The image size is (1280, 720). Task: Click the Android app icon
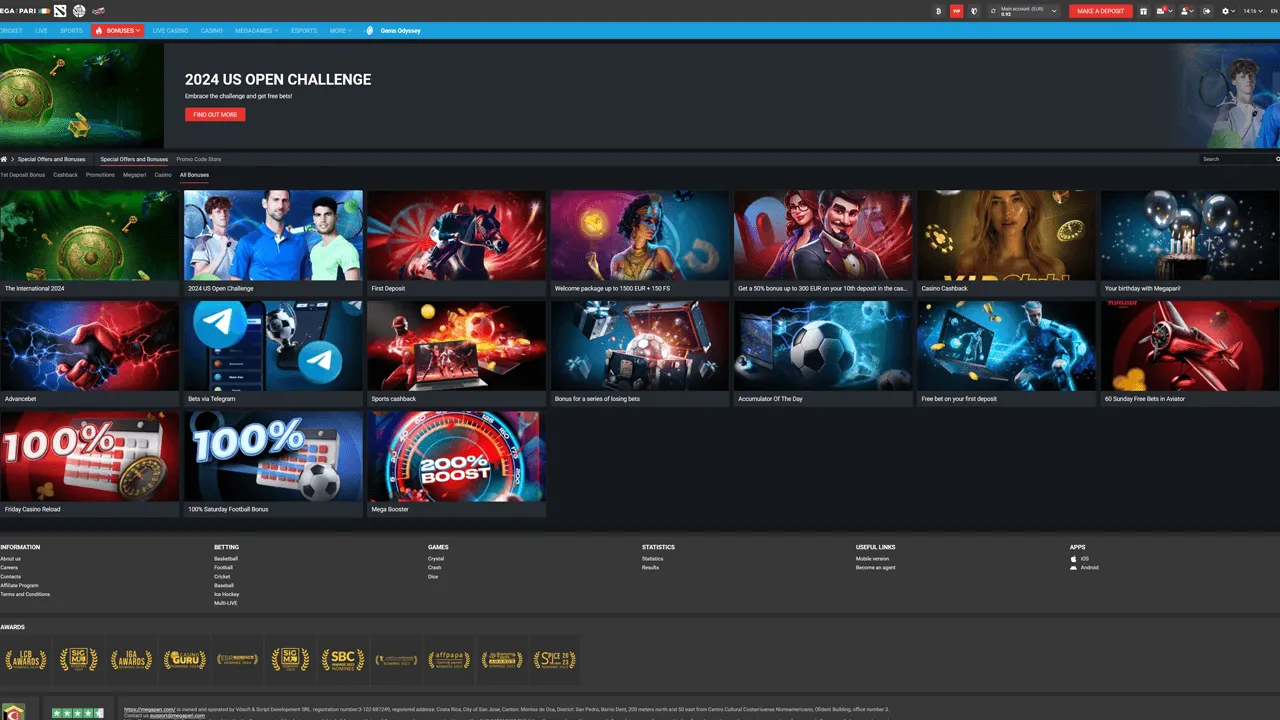coord(1074,567)
